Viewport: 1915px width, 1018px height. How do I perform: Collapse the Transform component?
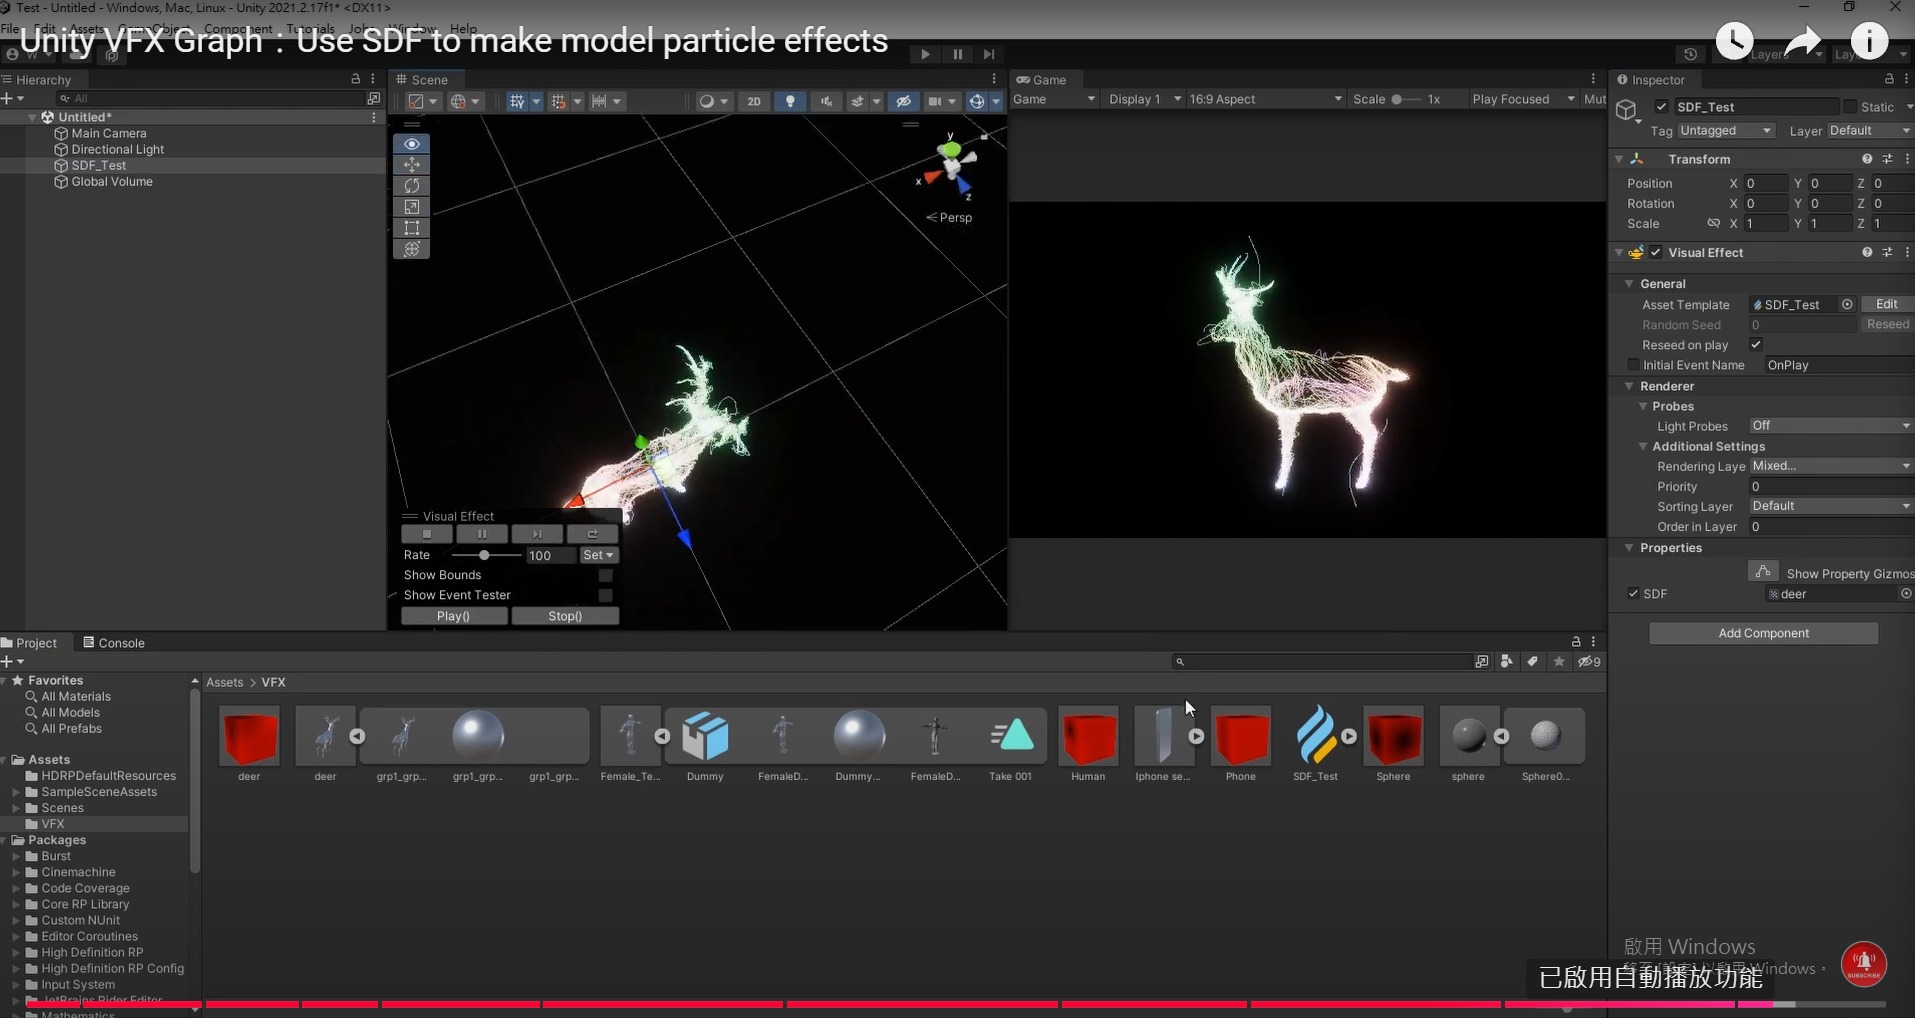click(x=1619, y=159)
